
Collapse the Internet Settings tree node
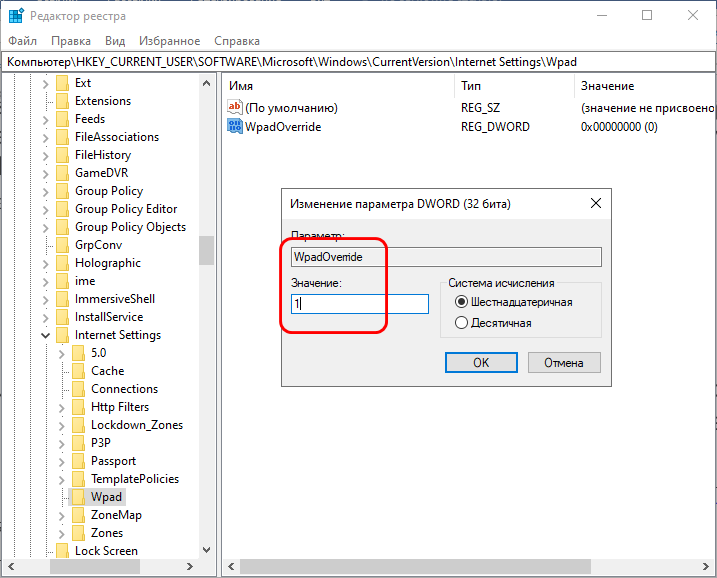(45, 336)
